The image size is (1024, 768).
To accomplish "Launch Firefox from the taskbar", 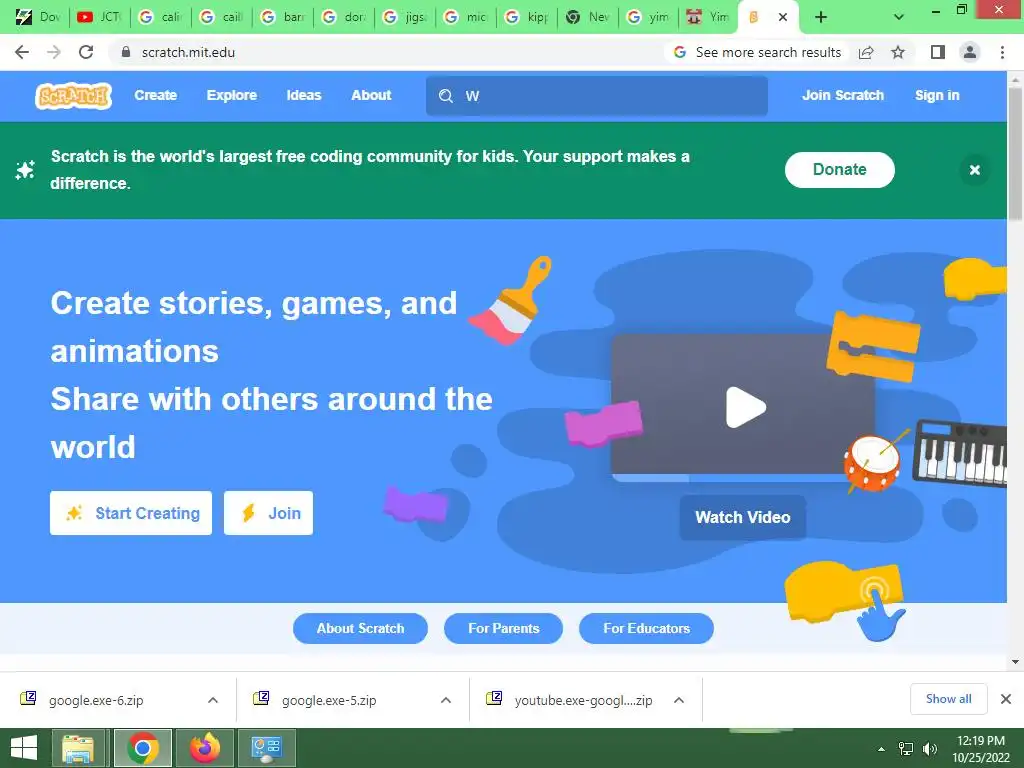I will [x=205, y=748].
